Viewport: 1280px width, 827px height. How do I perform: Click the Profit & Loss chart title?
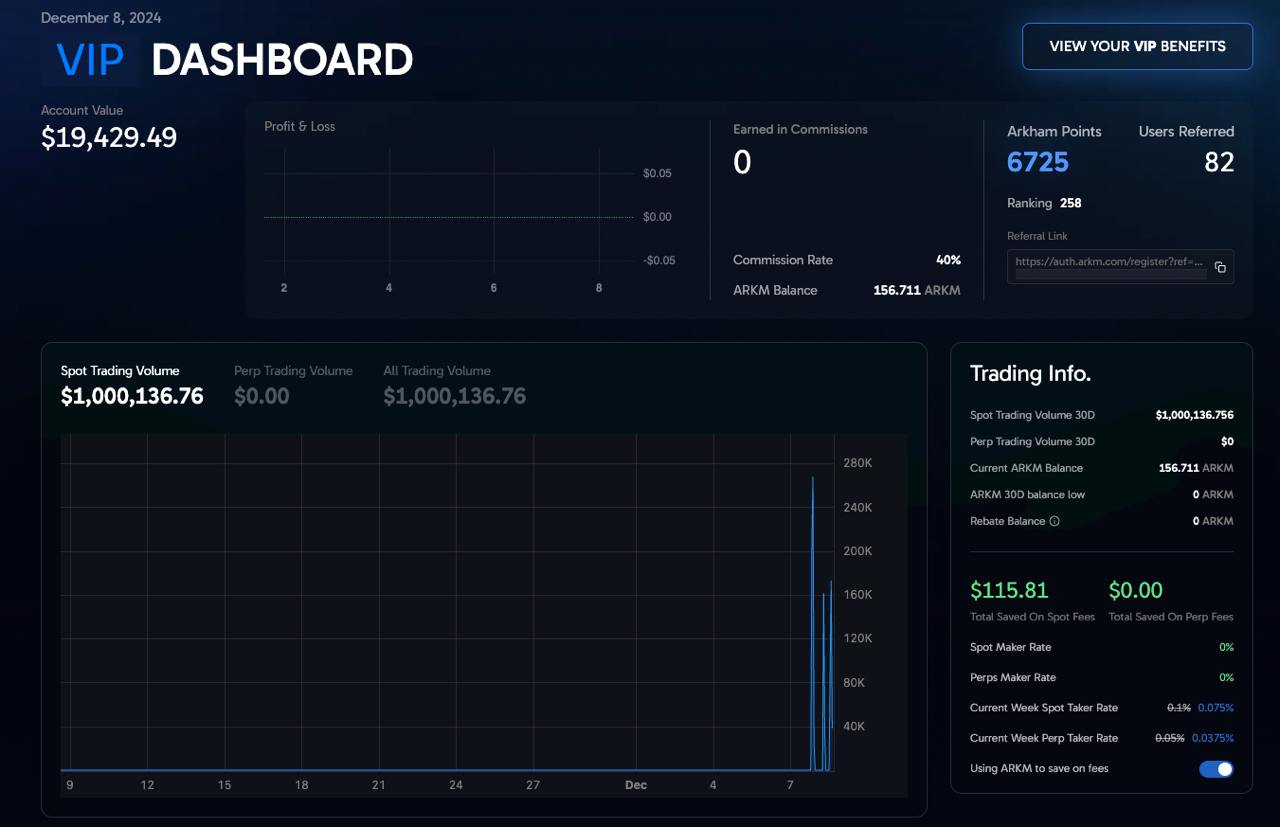click(x=300, y=126)
